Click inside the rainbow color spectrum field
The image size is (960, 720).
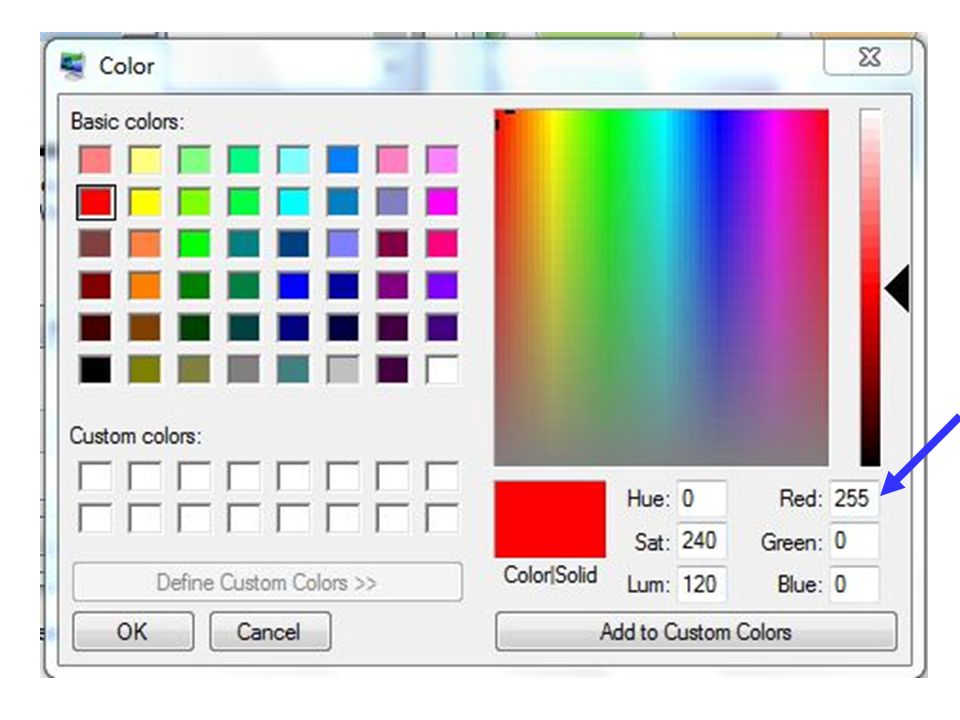pos(661,287)
